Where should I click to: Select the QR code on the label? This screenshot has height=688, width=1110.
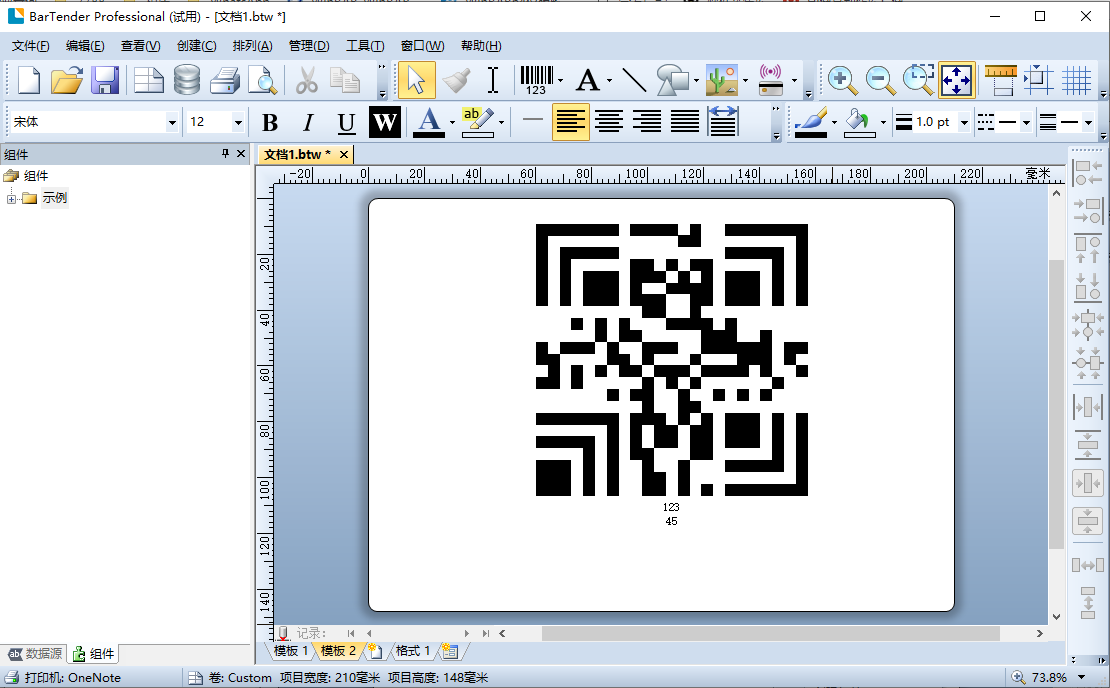coord(672,360)
